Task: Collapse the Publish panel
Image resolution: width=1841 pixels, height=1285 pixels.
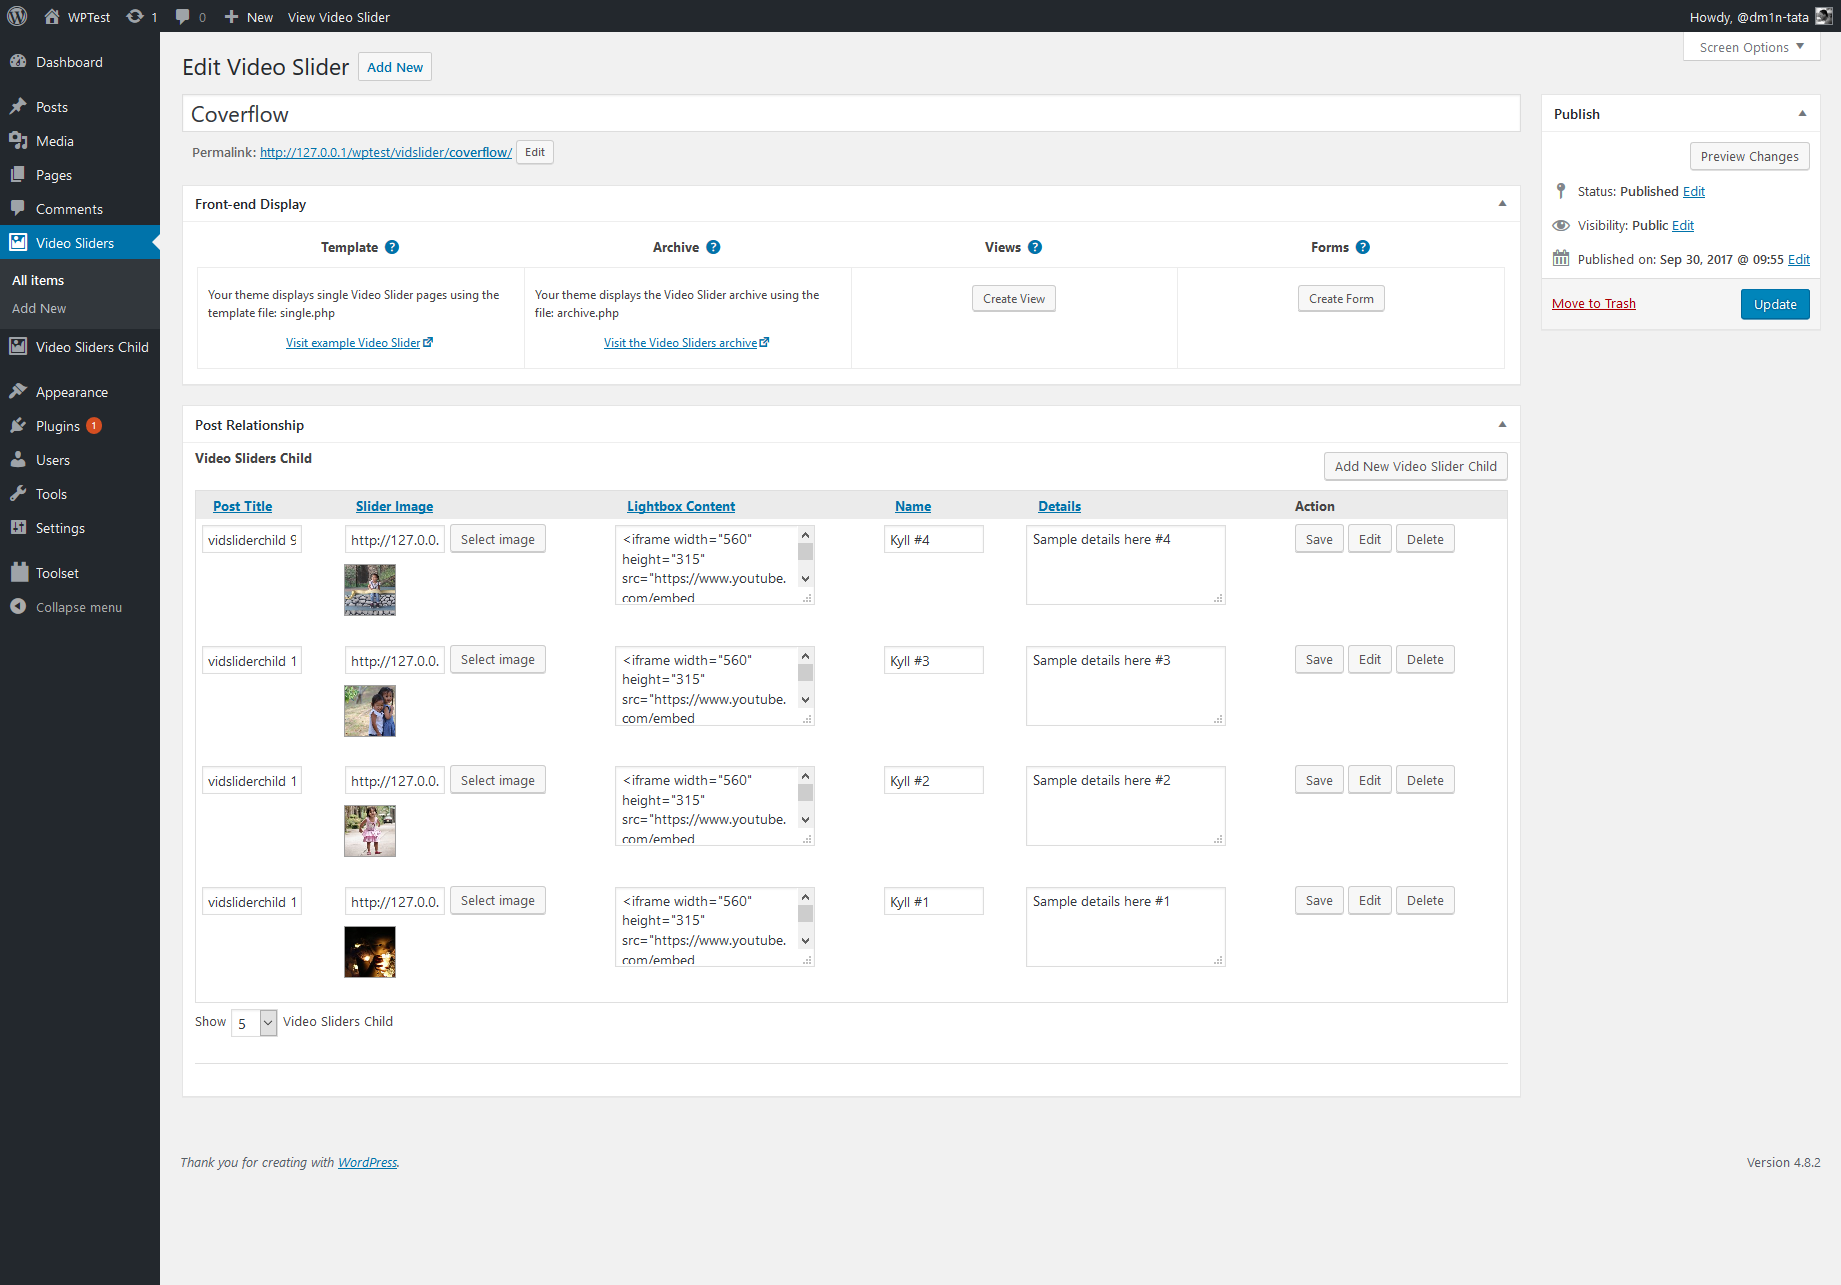Action: (1802, 114)
